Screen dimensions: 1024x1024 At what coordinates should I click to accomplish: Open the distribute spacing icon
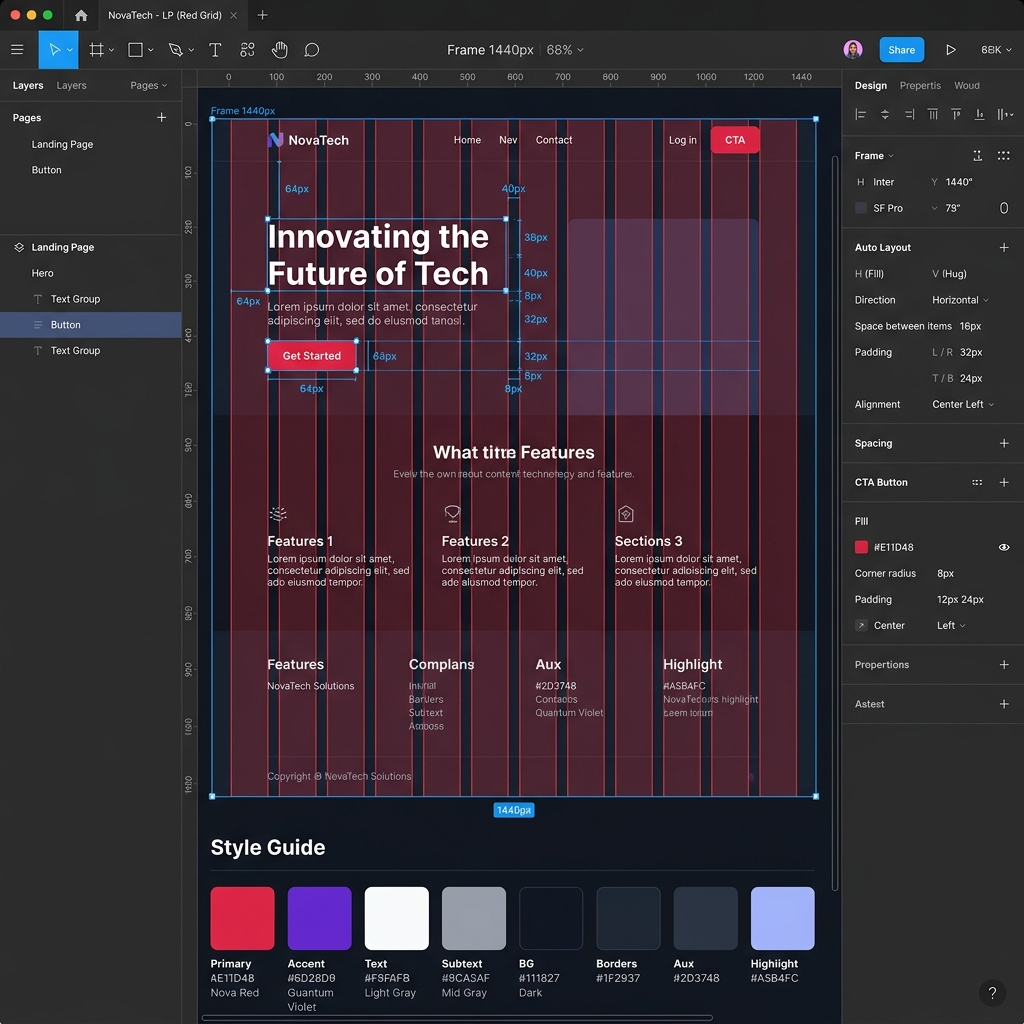tap(1005, 114)
